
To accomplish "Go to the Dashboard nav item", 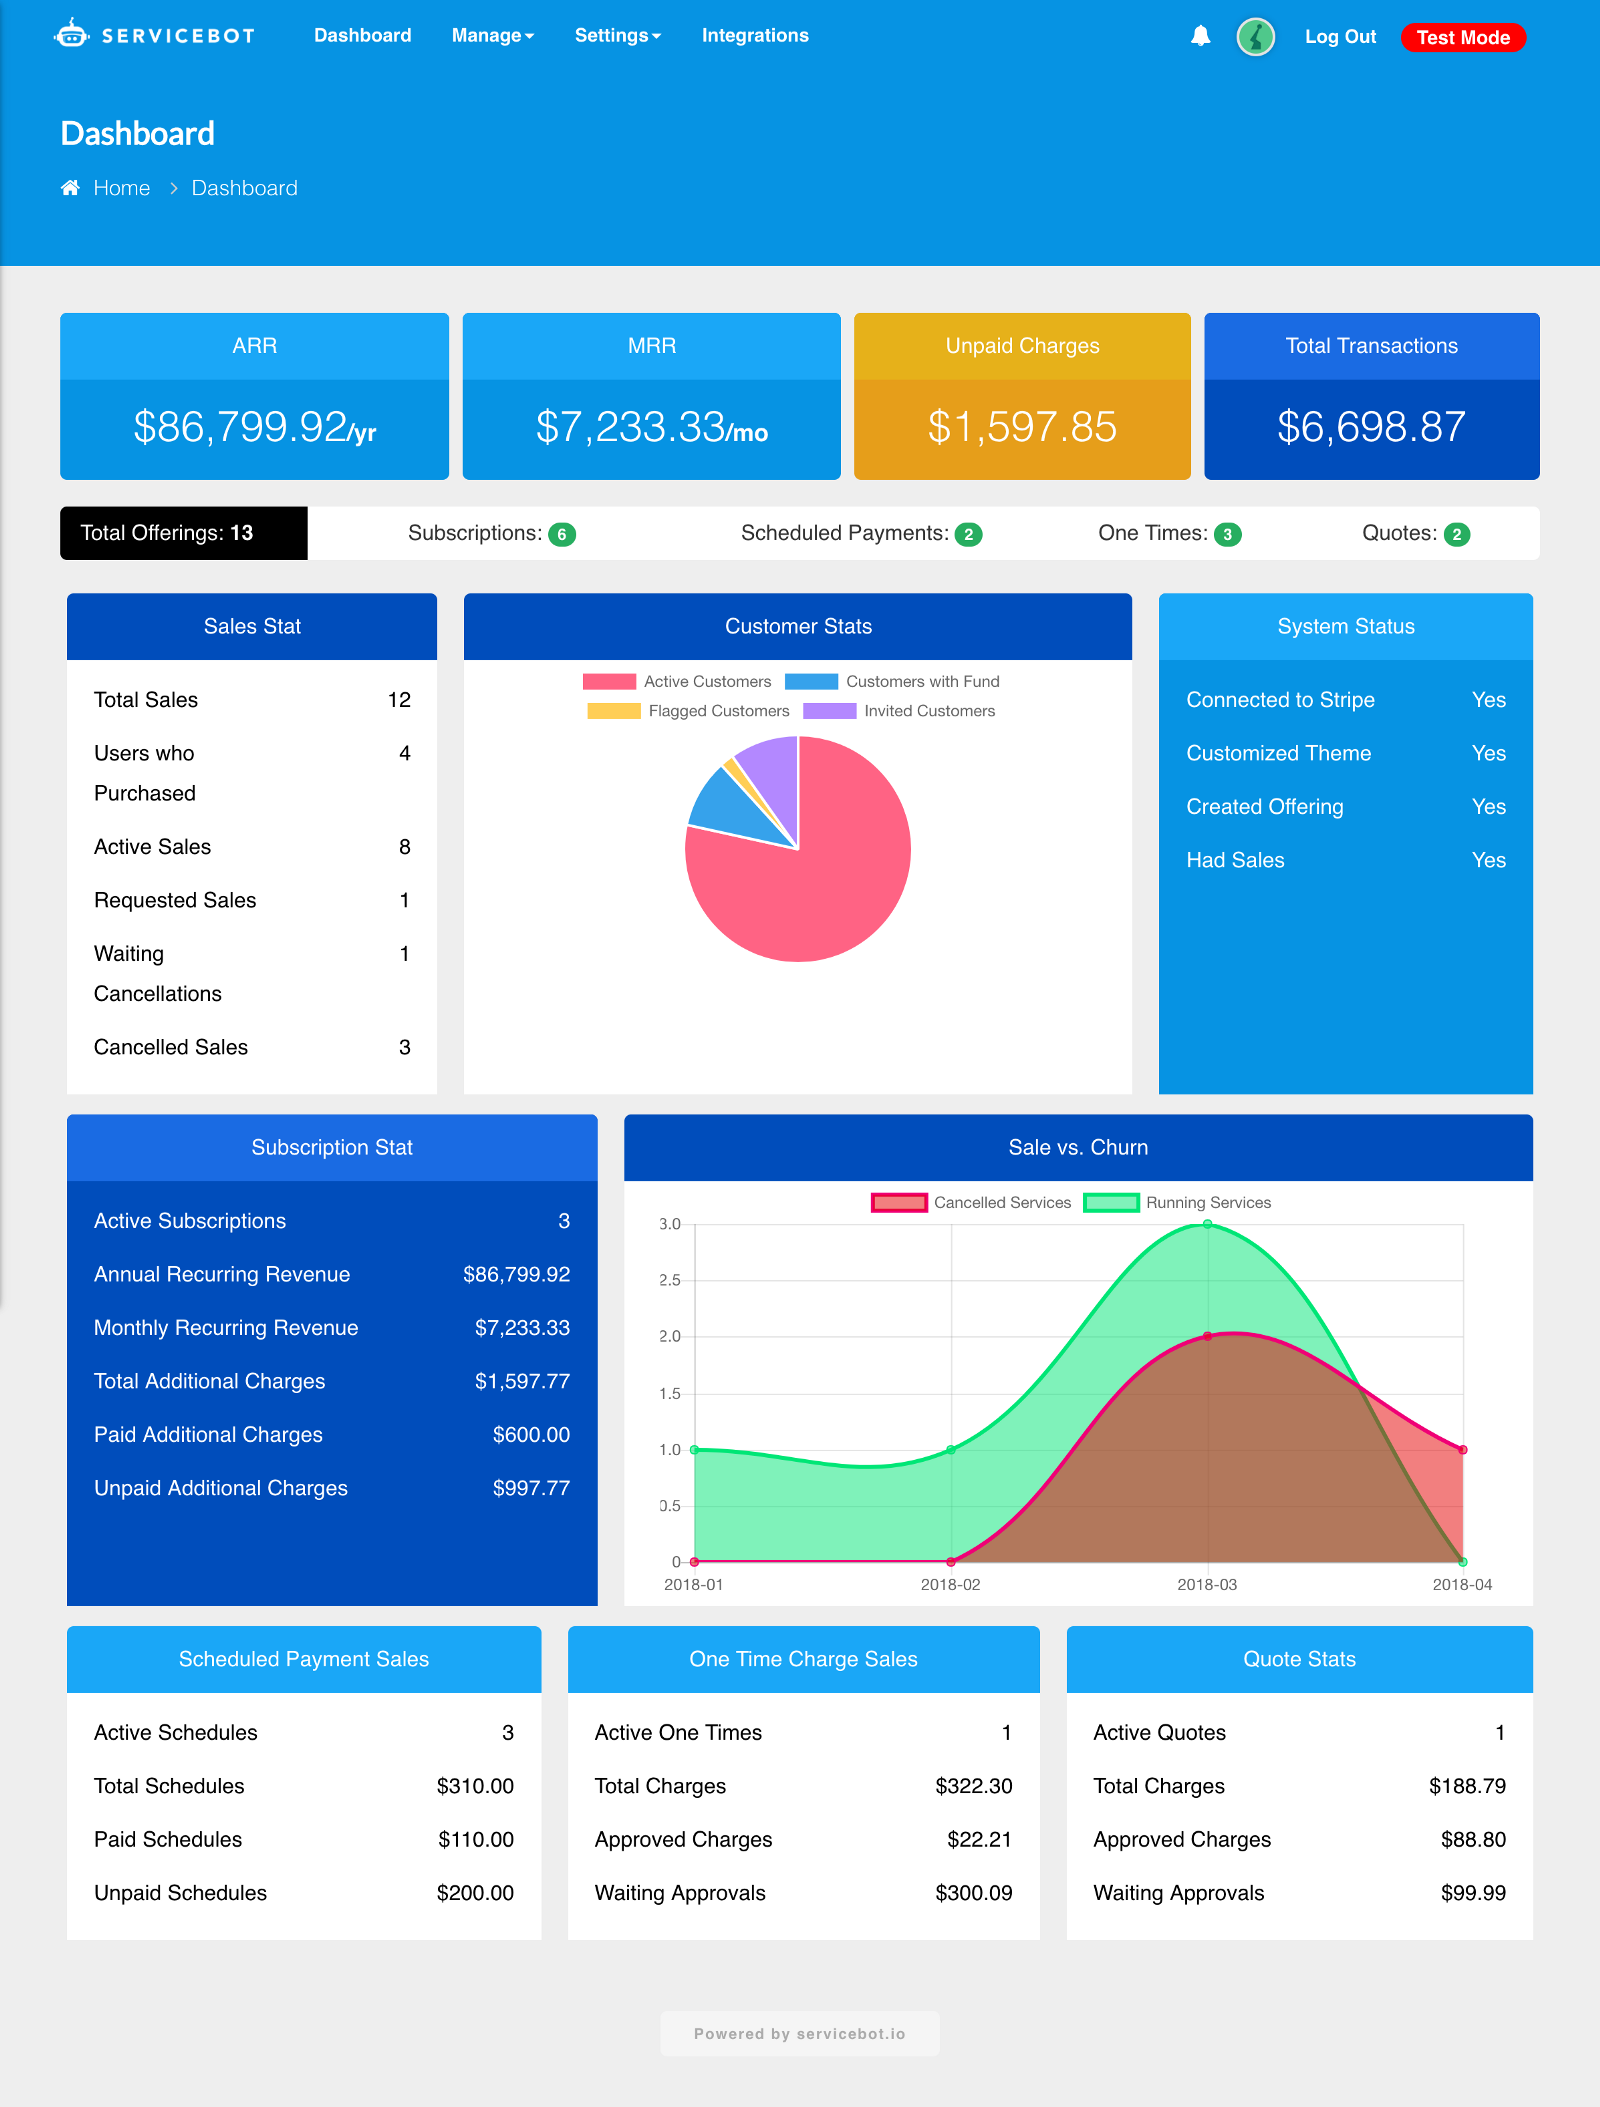I will [362, 36].
